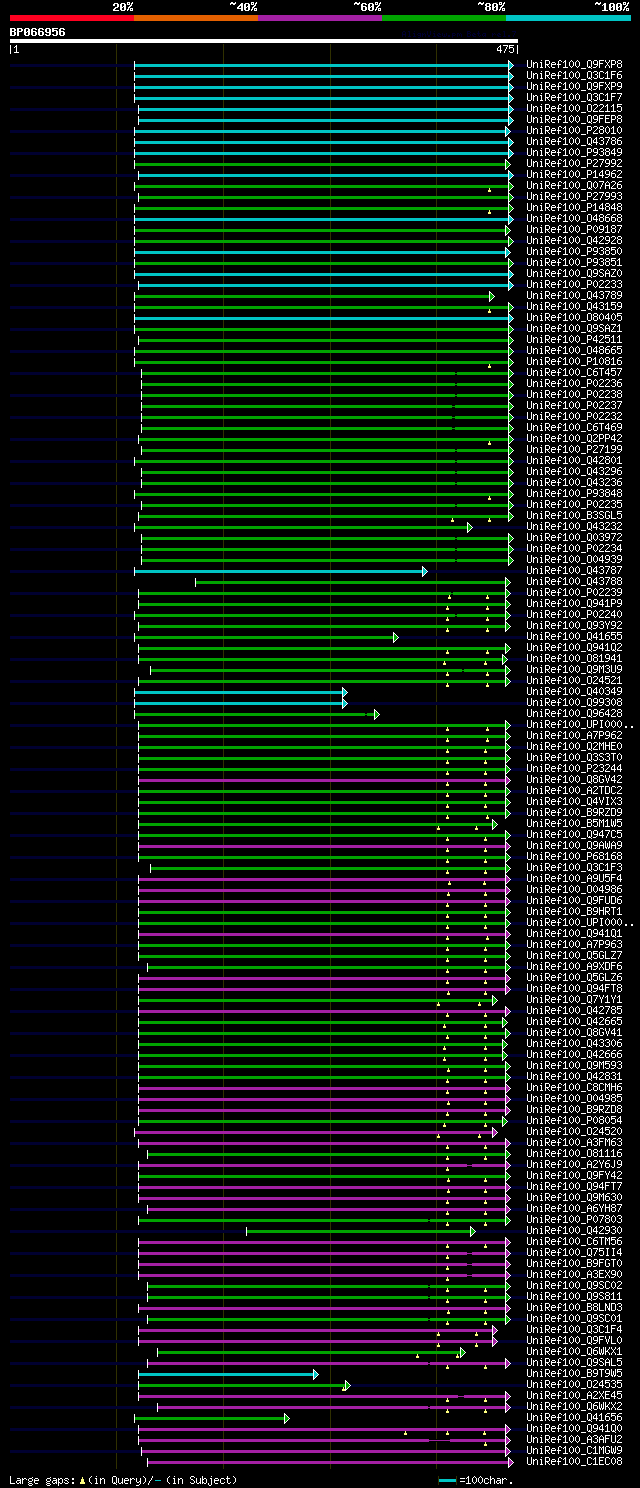Open hit UniRef100_A3FM63

(574, 1143)
